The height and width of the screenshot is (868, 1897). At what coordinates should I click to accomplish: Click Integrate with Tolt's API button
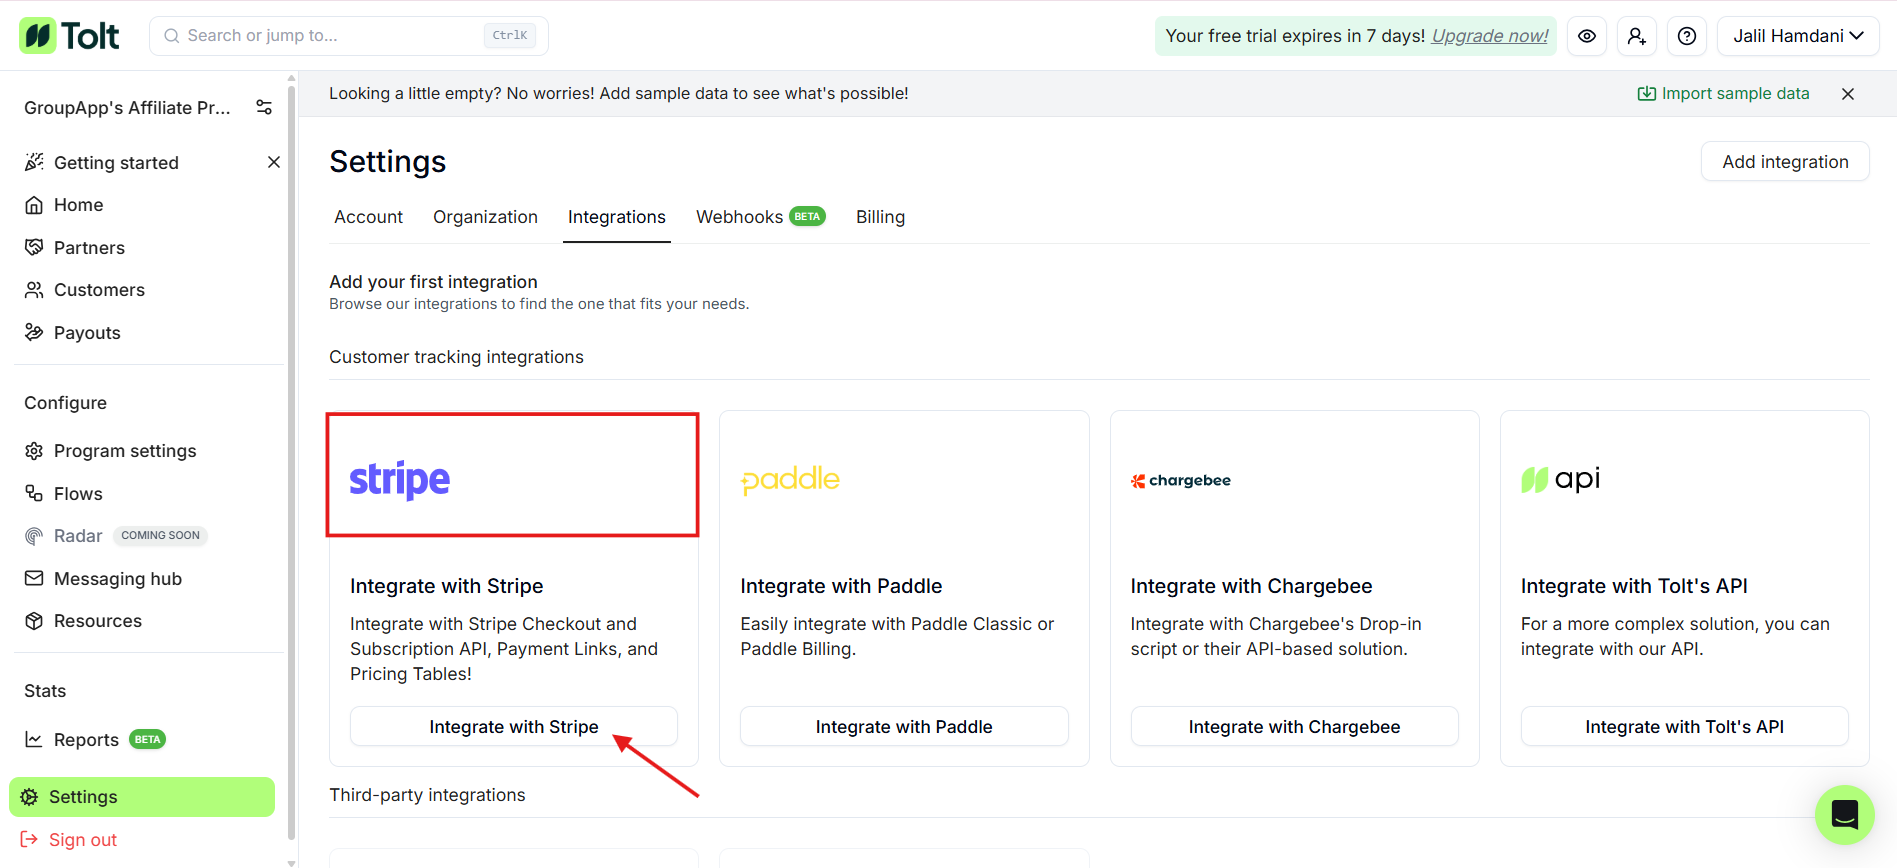click(x=1685, y=727)
